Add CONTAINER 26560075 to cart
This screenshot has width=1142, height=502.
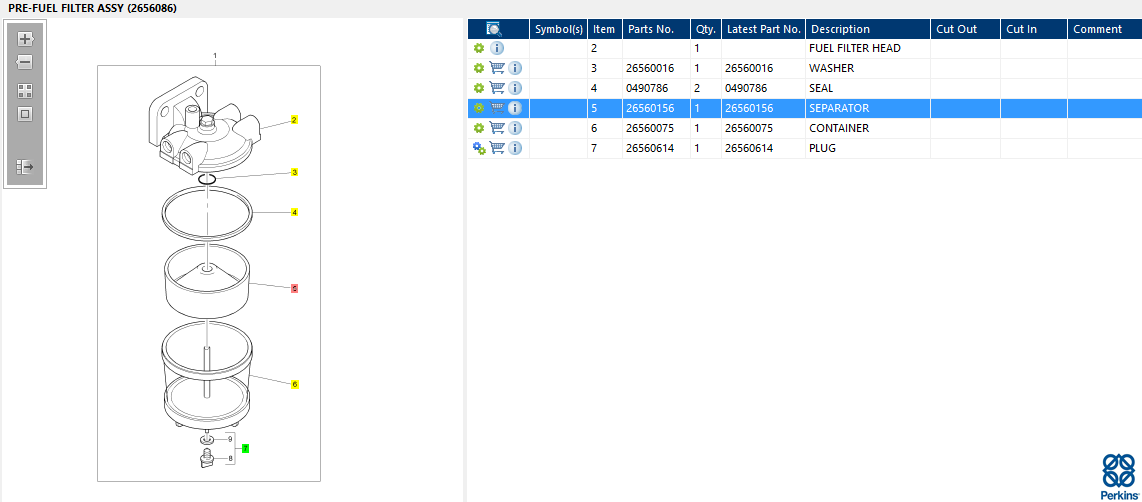[x=497, y=128]
